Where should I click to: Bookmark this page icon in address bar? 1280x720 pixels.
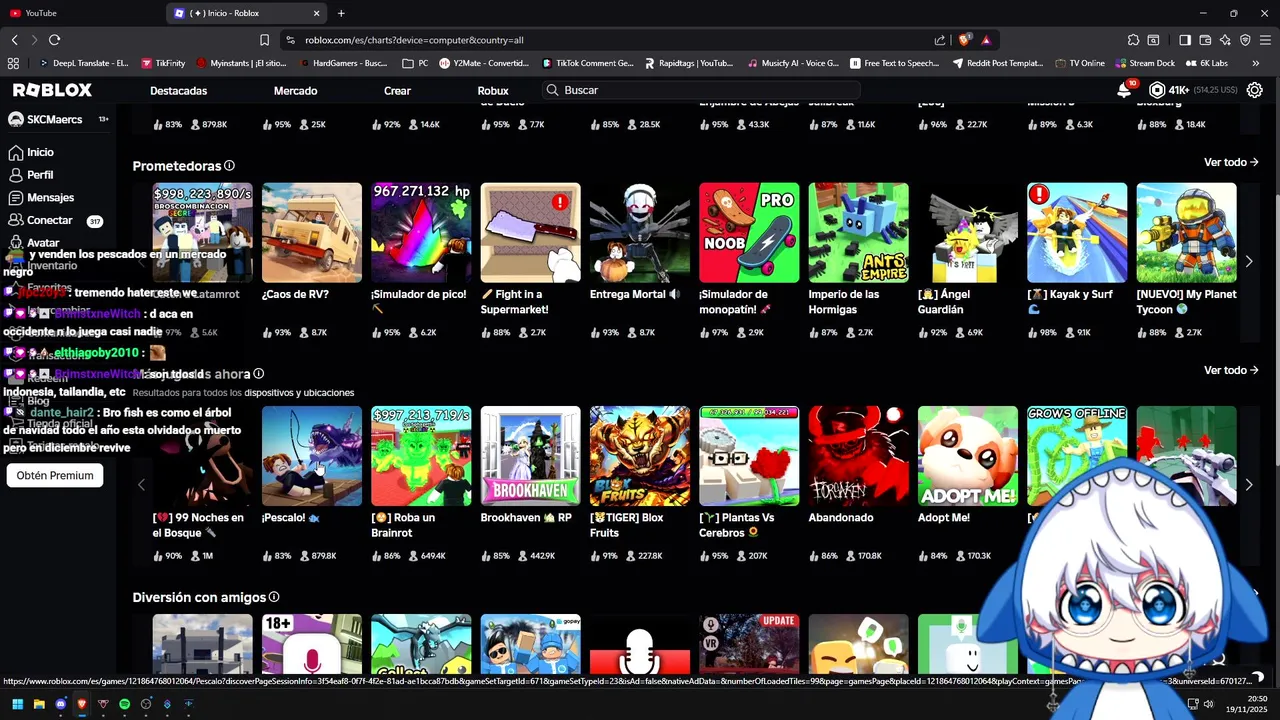pos(264,40)
